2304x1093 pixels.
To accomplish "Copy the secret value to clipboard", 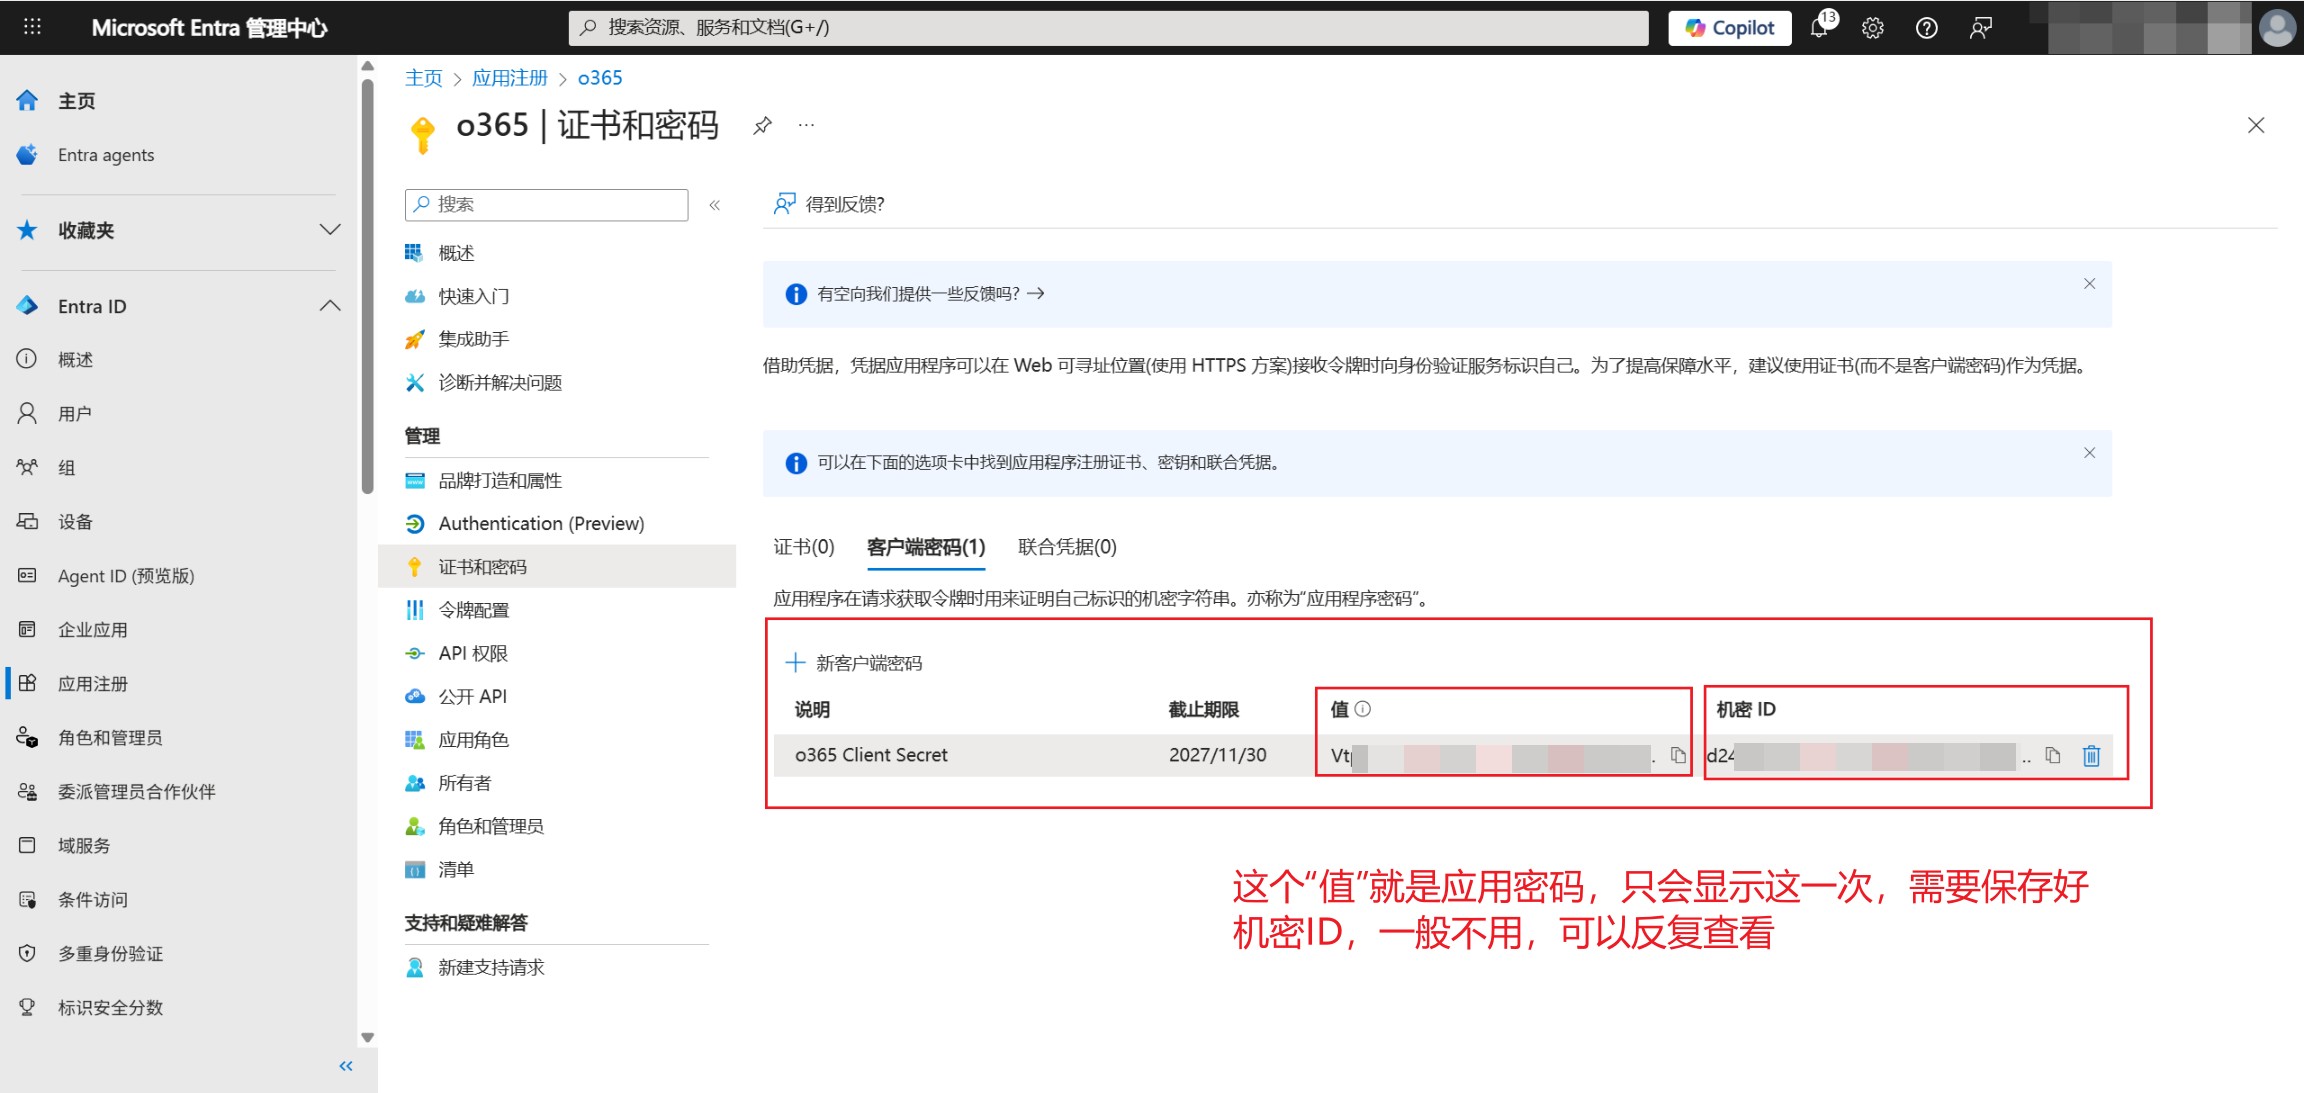I will click(x=1678, y=756).
